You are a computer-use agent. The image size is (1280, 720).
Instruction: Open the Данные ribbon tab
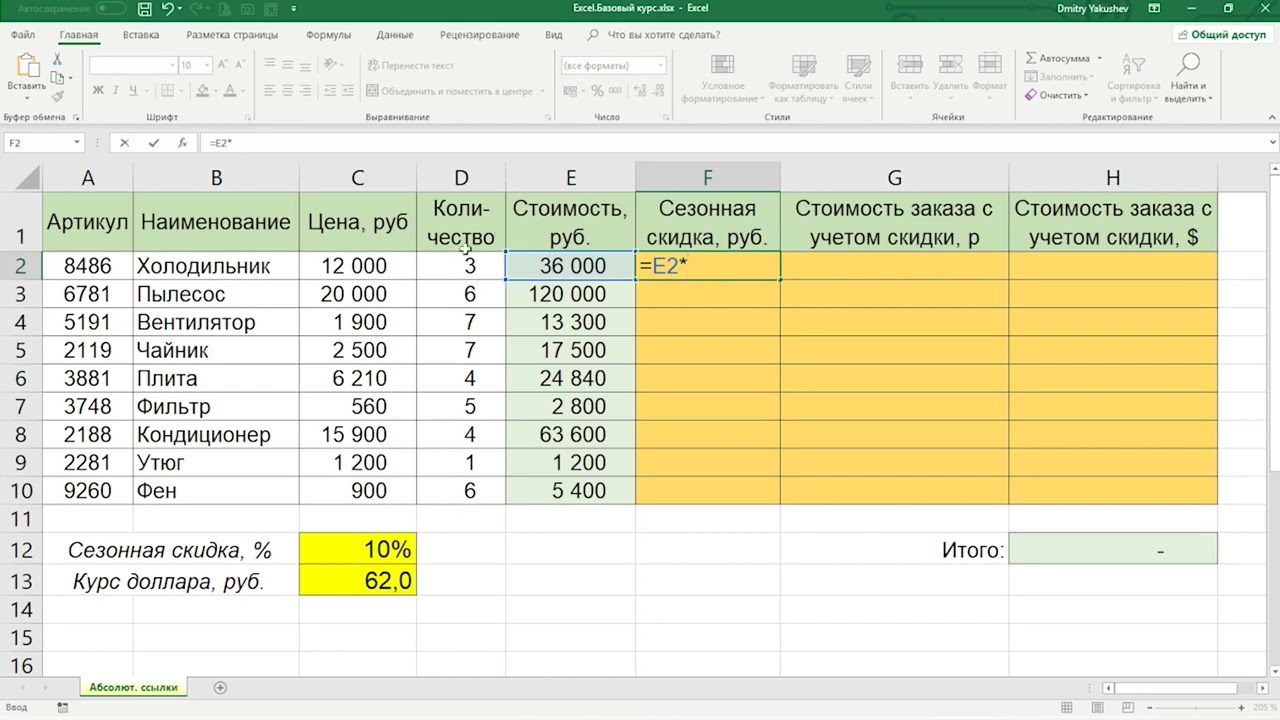[x=395, y=35]
